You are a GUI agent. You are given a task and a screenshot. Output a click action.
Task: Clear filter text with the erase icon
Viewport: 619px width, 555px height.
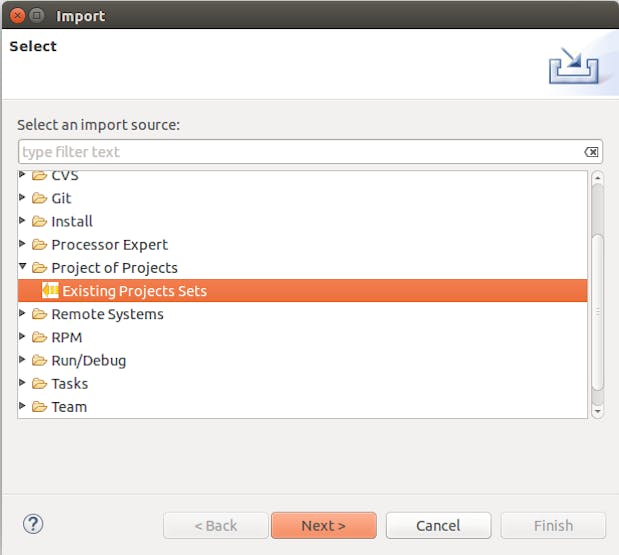tap(591, 152)
